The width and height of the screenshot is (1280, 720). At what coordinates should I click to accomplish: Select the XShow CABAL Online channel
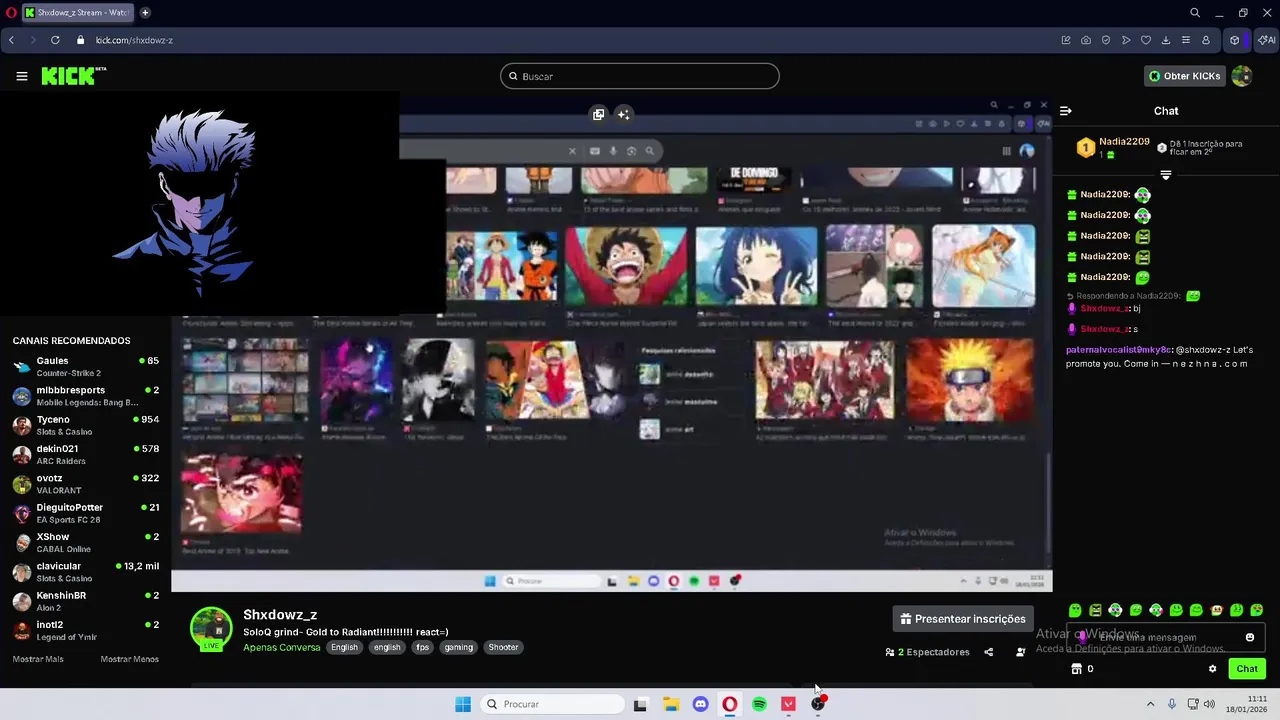86,542
